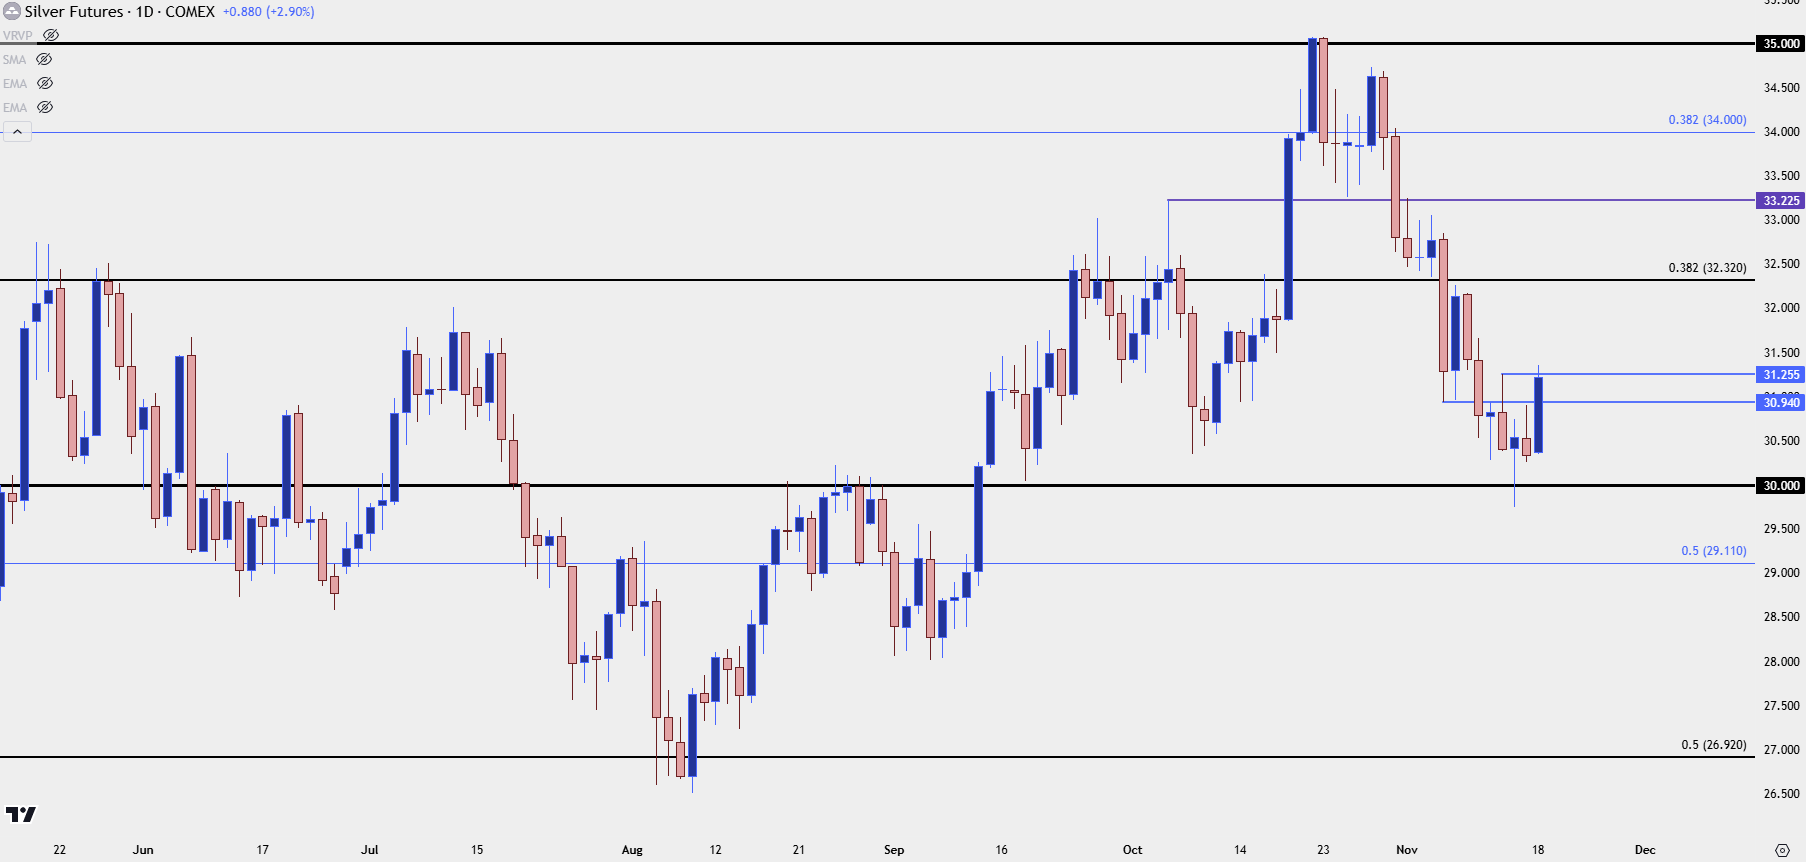Select the SMA indicator label
Screen dimensions: 1806x862
point(14,59)
